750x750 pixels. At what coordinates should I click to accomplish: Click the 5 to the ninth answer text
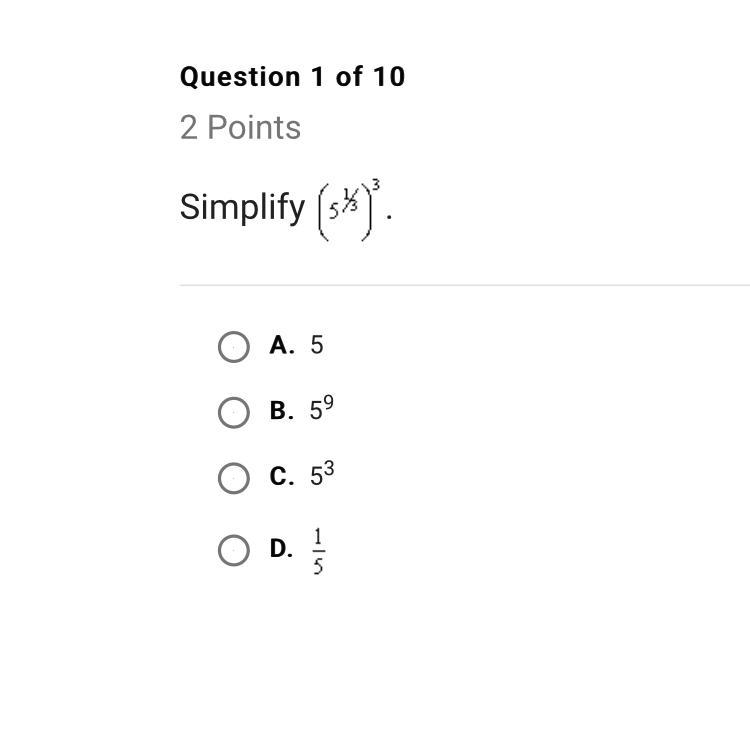321,408
